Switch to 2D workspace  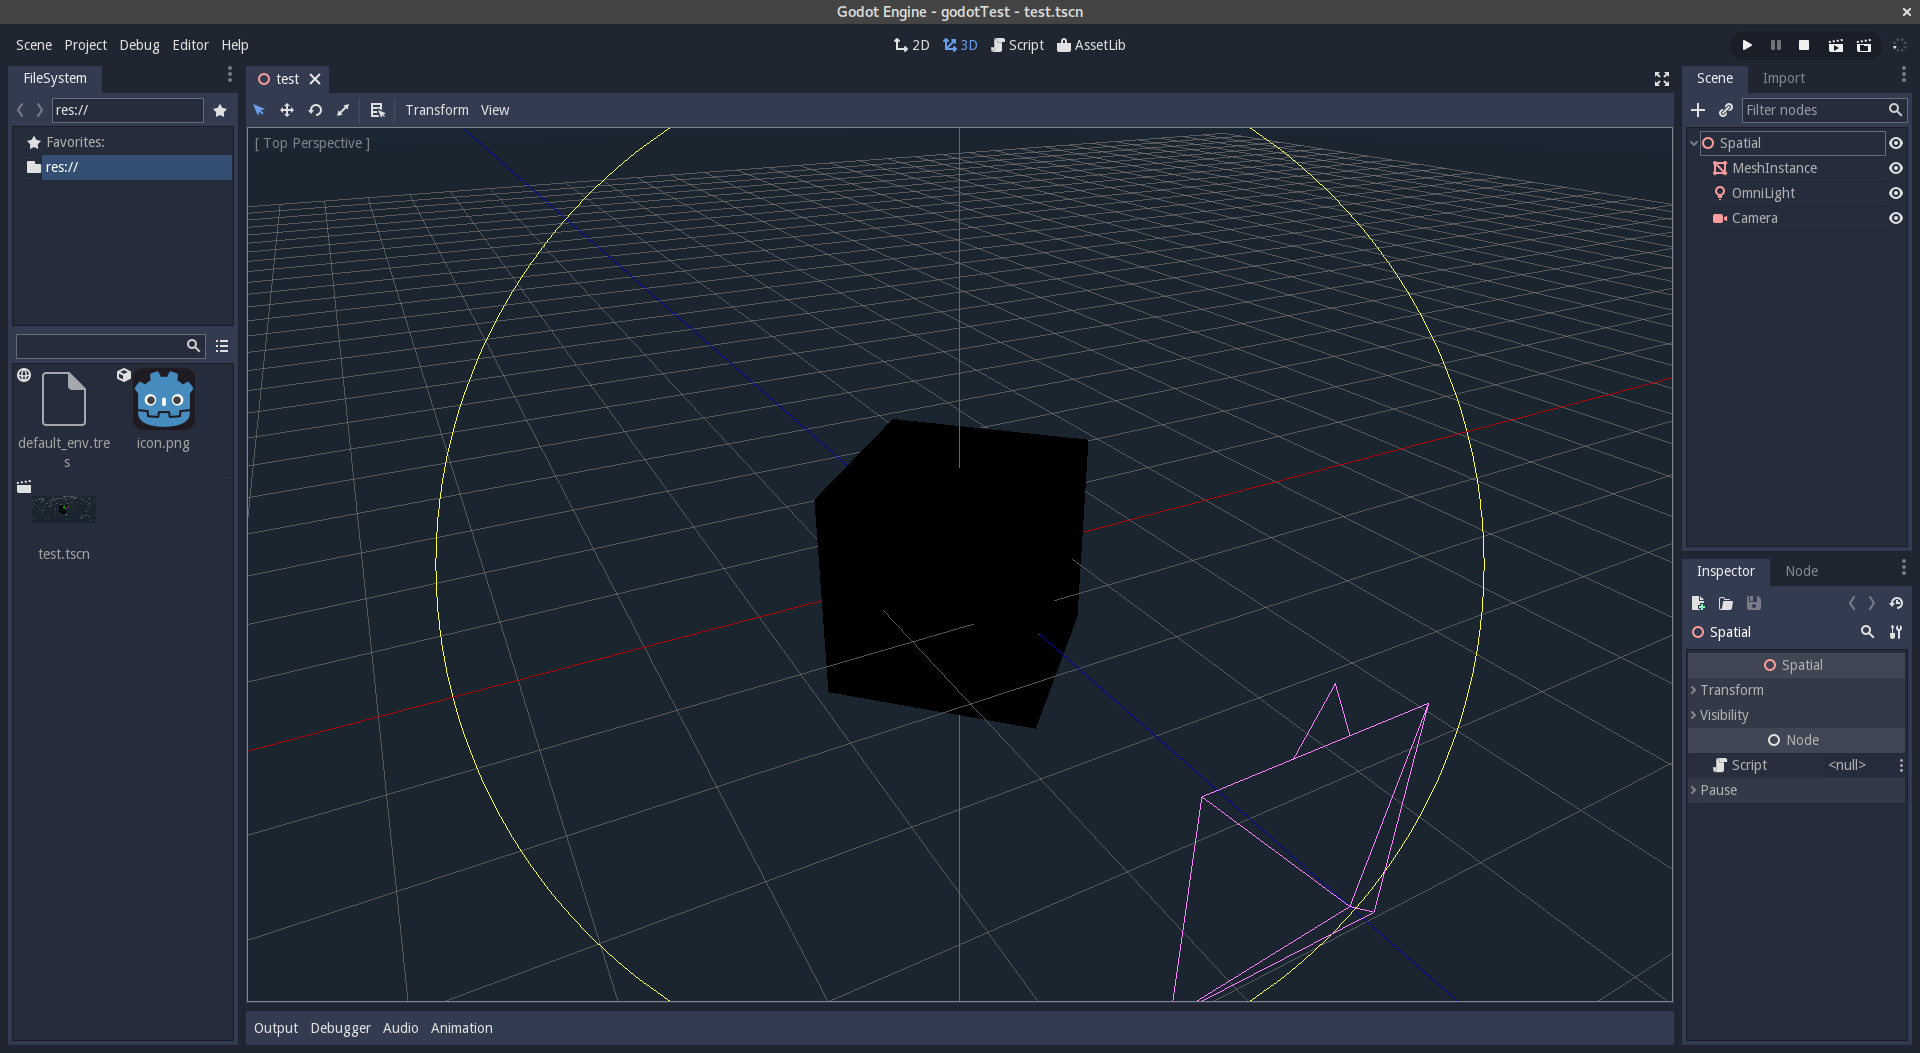click(911, 45)
